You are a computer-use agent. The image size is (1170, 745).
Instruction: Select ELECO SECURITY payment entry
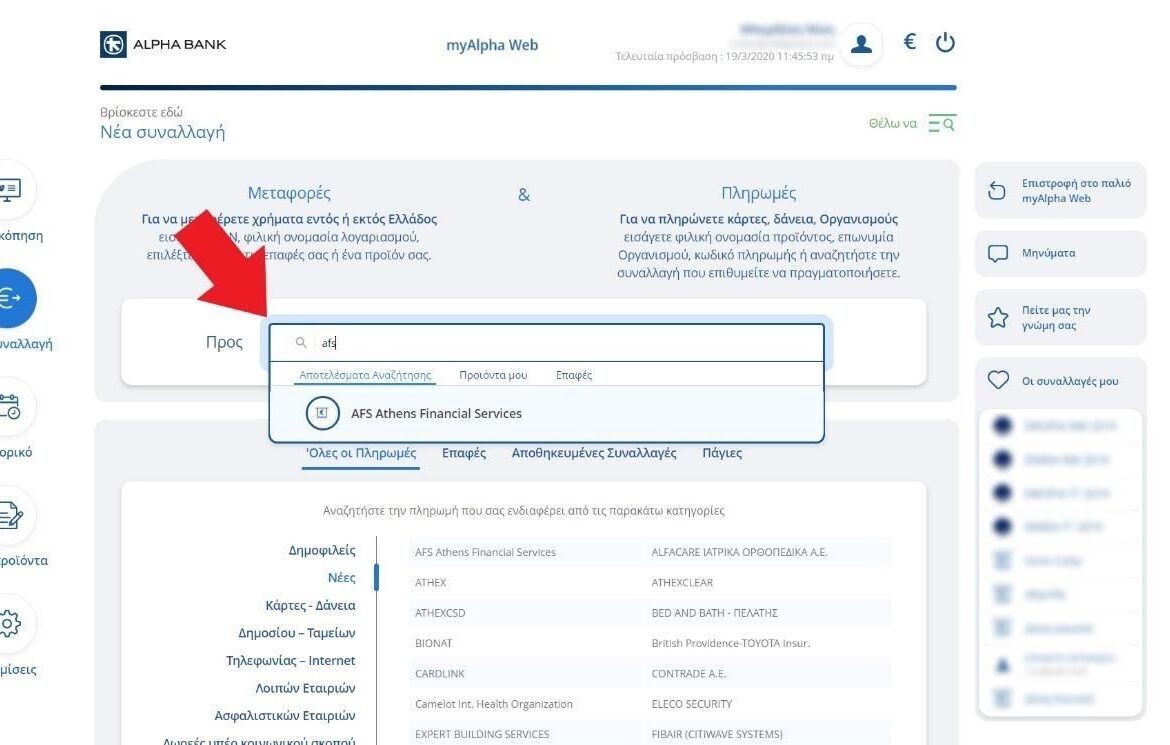pyautogui.click(x=692, y=704)
